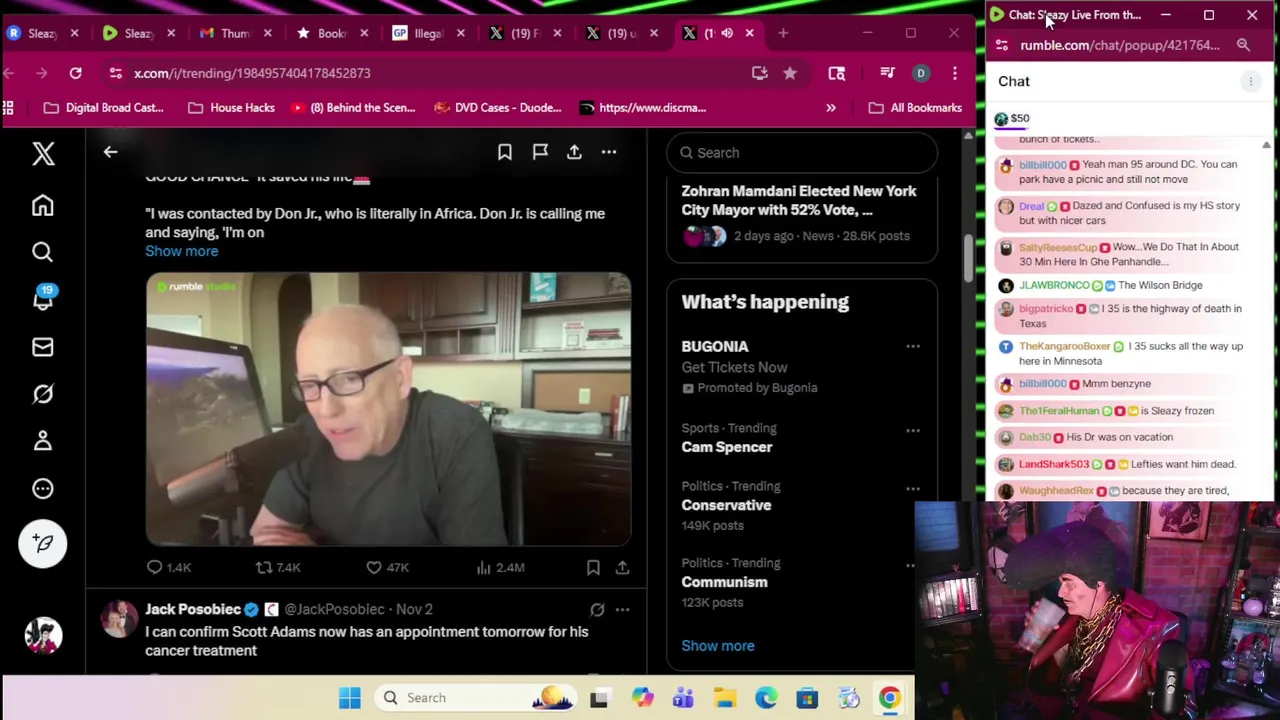Open a new browser tab

[x=783, y=33]
